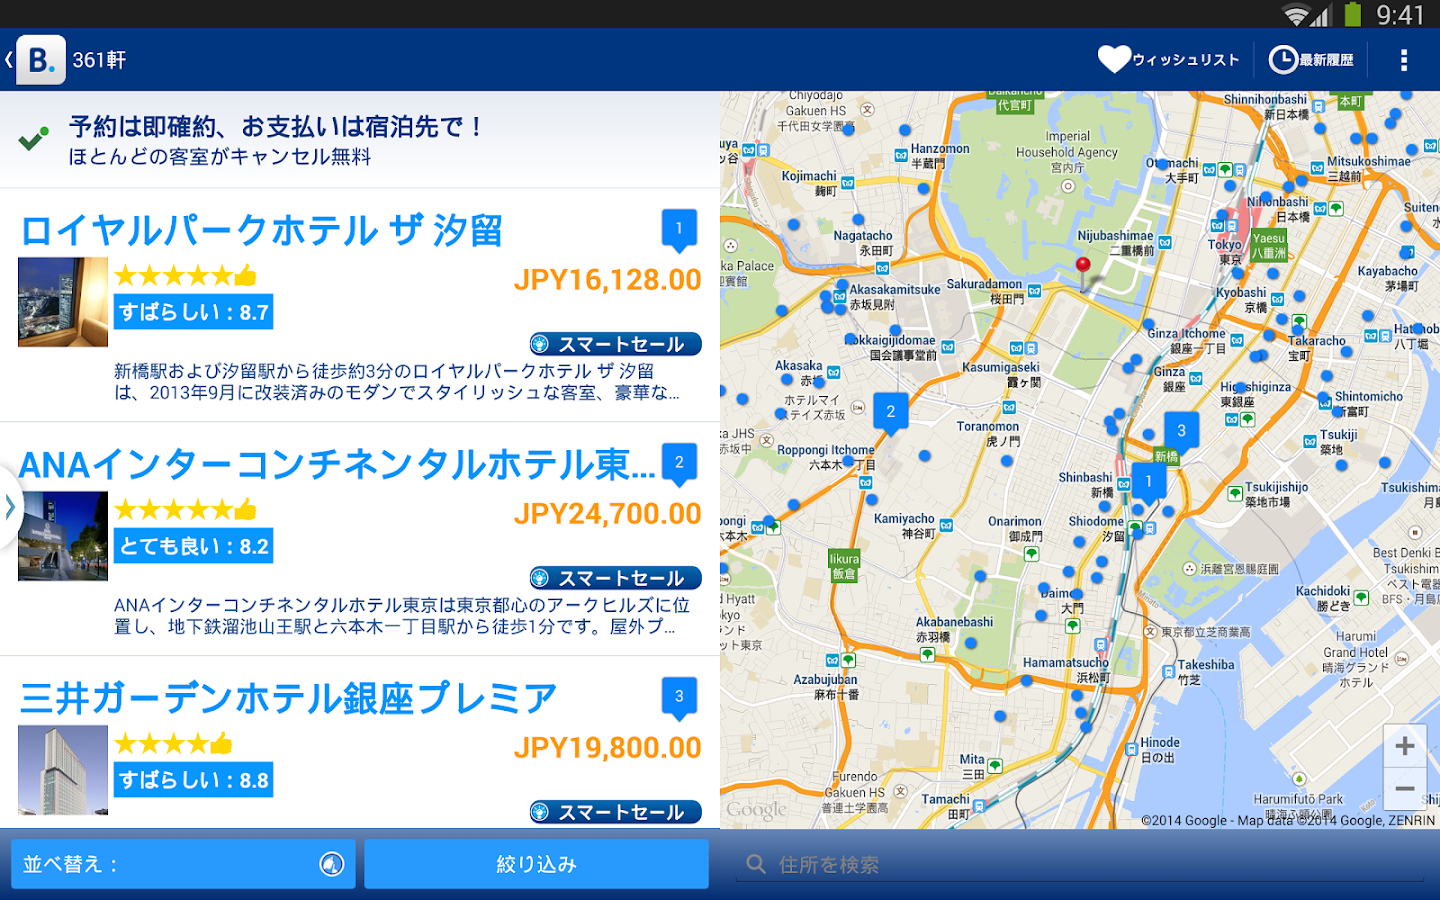
Task: Click the Hamamatsucho station map label
Action: pyautogui.click(x=1066, y=663)
